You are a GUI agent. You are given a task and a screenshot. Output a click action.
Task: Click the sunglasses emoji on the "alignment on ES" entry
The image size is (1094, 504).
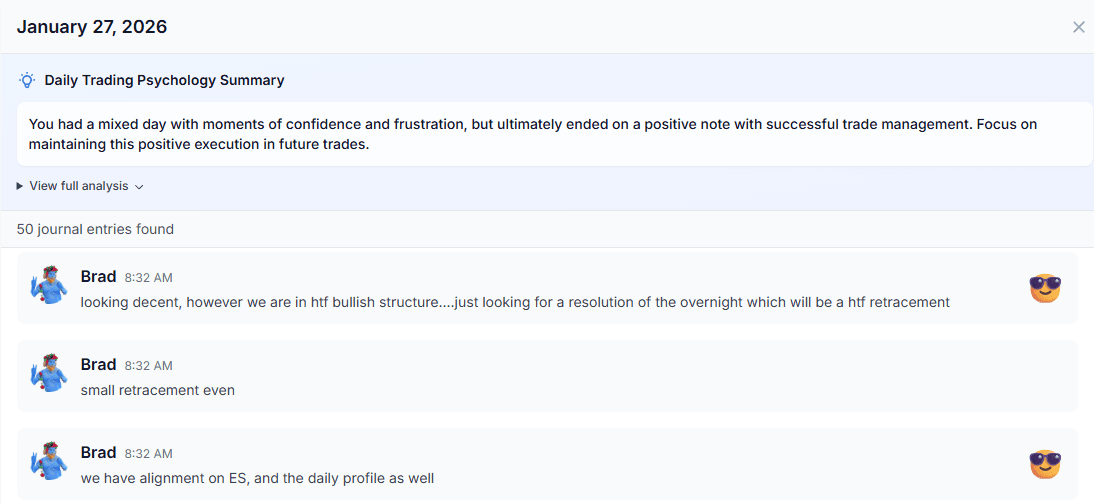tap(1044, 464)
